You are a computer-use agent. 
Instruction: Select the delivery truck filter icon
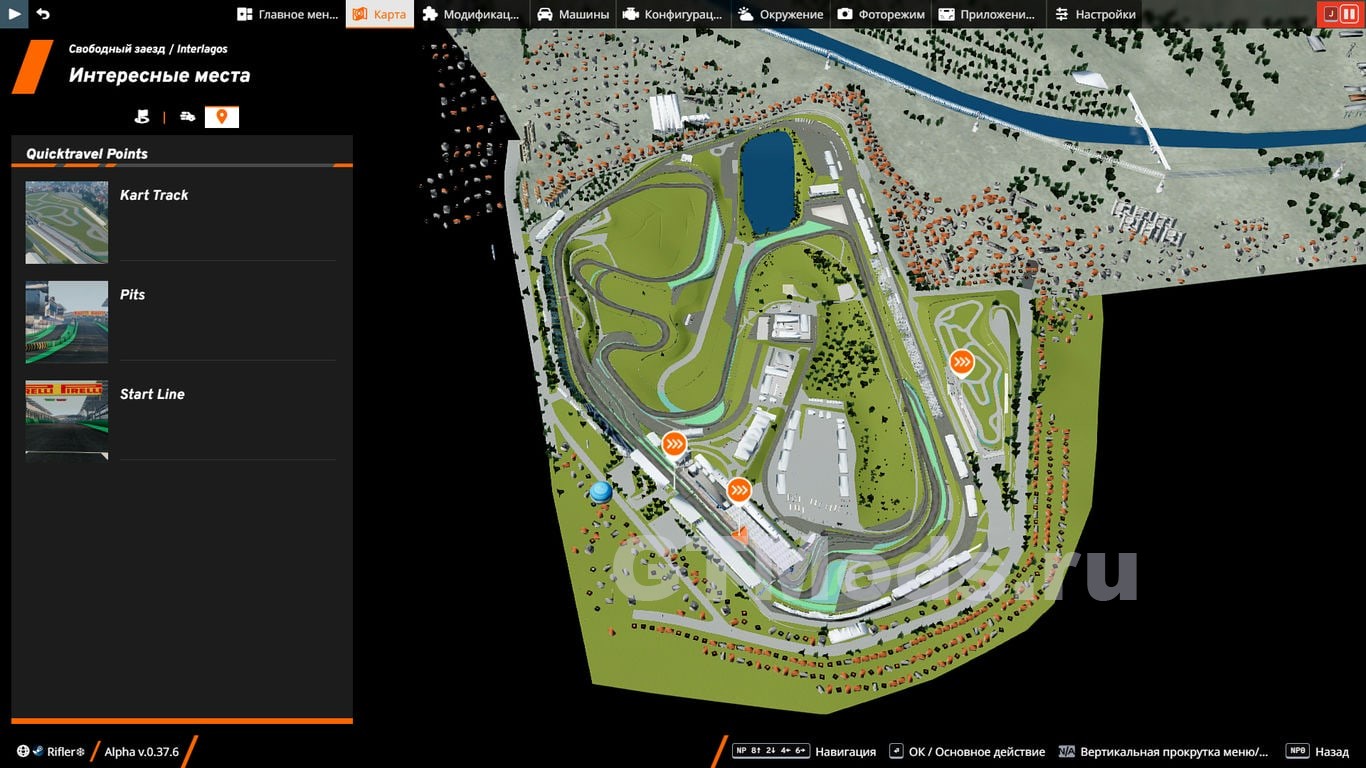tap(187, 117)
